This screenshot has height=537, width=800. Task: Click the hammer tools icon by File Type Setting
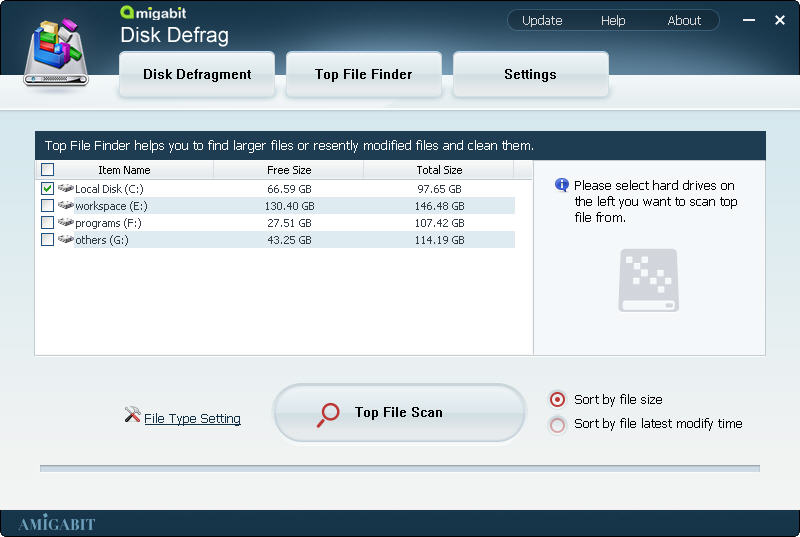coord(132,414)
